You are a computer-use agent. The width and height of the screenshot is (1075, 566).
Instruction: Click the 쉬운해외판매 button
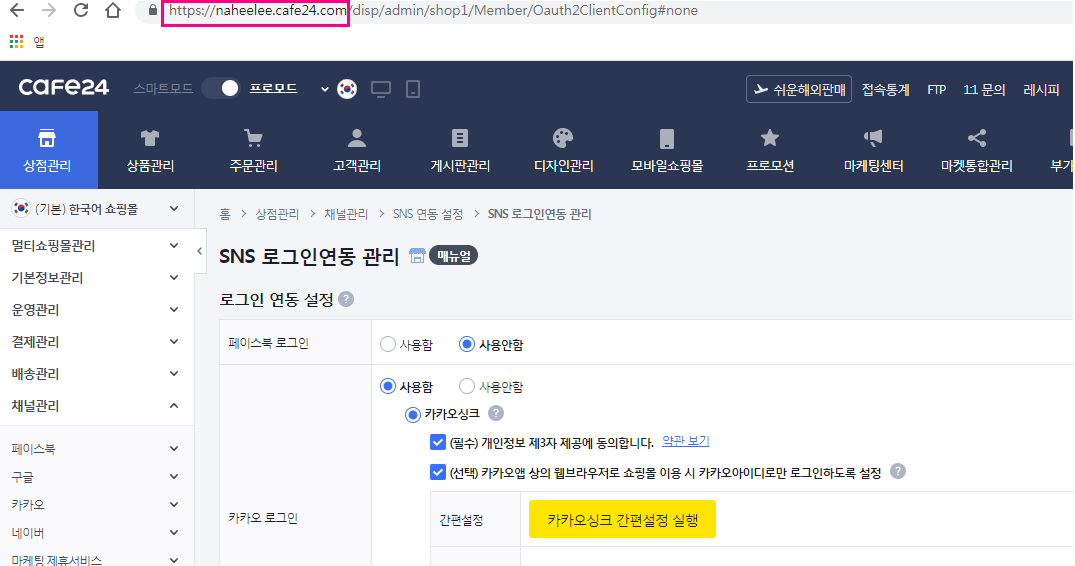click(x=799, y=89)
